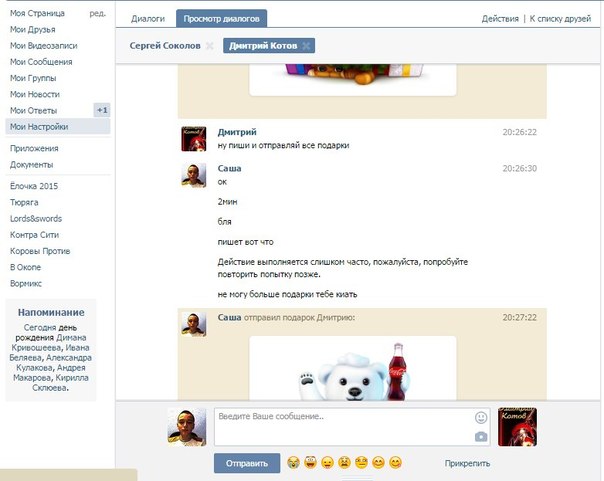Open the Действия menu
This screenshot has width=604, height=481.
[500, 18]
